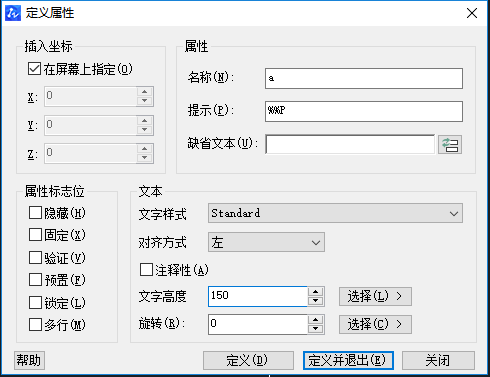
Task: Open 帮助 help button
Action: pyautogui.click(x=29, y=360)
